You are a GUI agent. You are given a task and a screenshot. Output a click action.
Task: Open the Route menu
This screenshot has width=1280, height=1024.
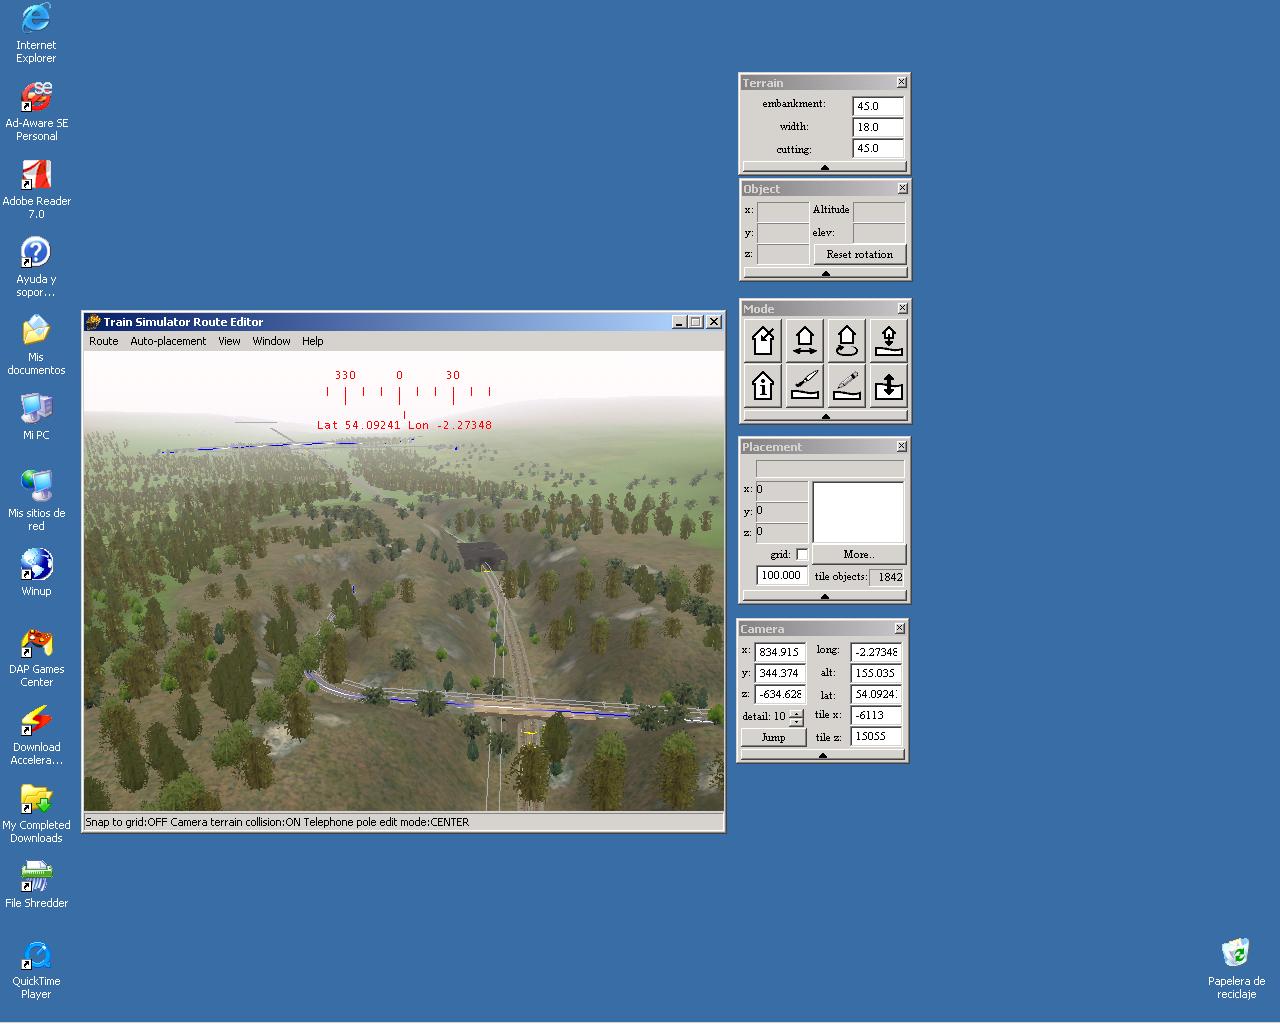104,341
